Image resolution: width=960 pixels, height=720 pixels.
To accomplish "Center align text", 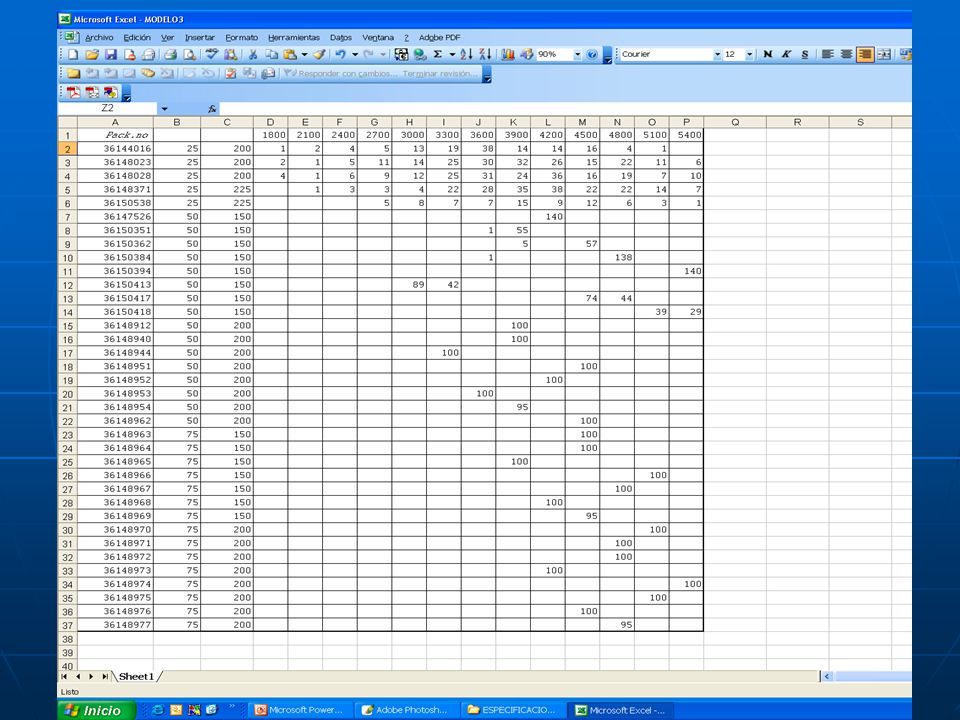I will (x=846, y=54).
